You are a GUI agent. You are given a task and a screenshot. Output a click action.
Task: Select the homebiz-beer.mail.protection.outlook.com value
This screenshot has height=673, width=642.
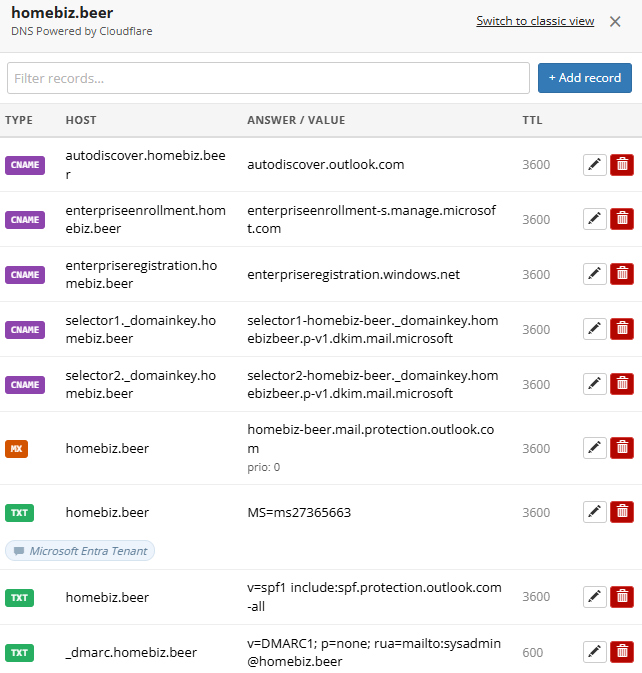(x=370, y=439)
